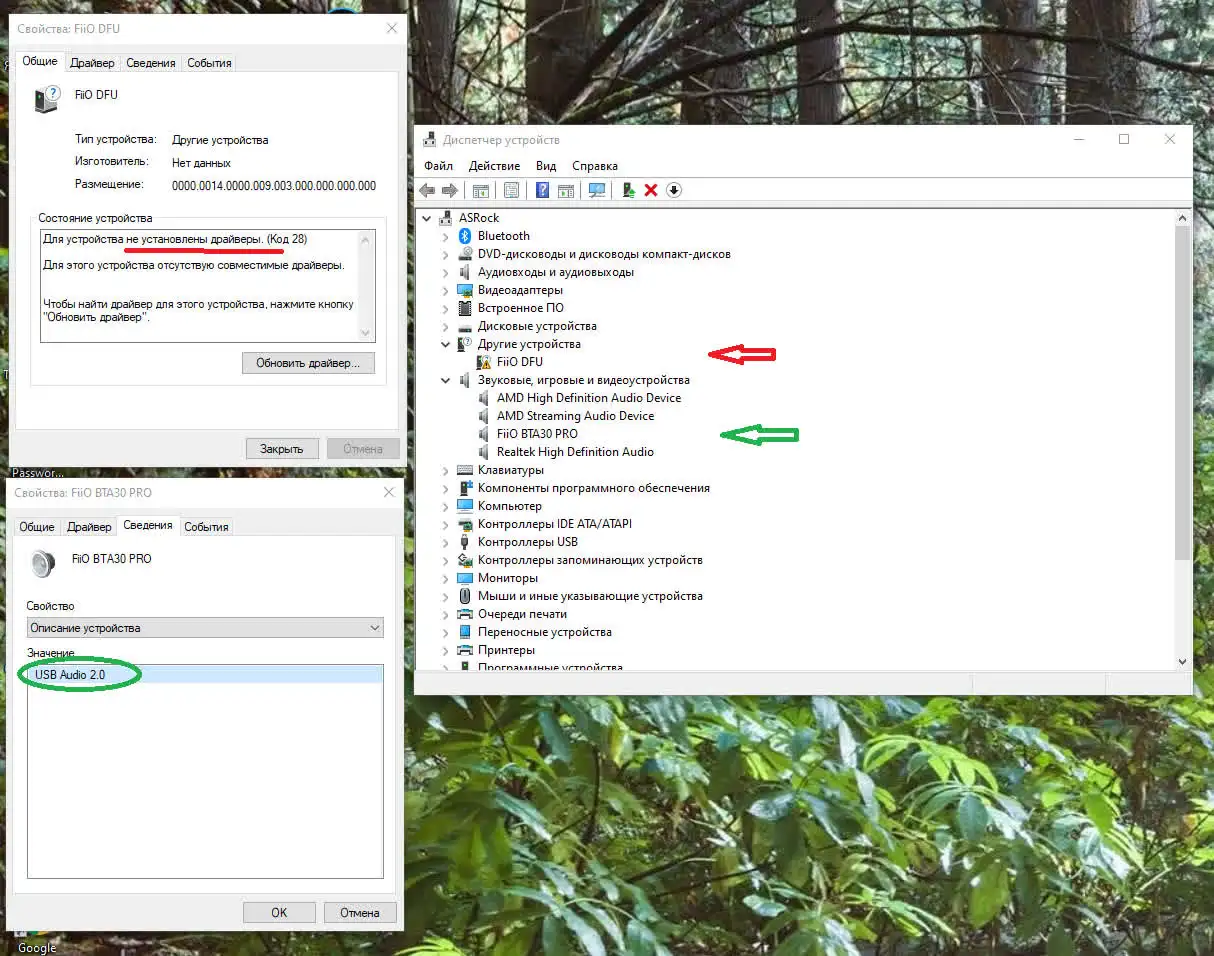Collapse Звуковые, игровые и видеоустройства category

coord(446,380)
